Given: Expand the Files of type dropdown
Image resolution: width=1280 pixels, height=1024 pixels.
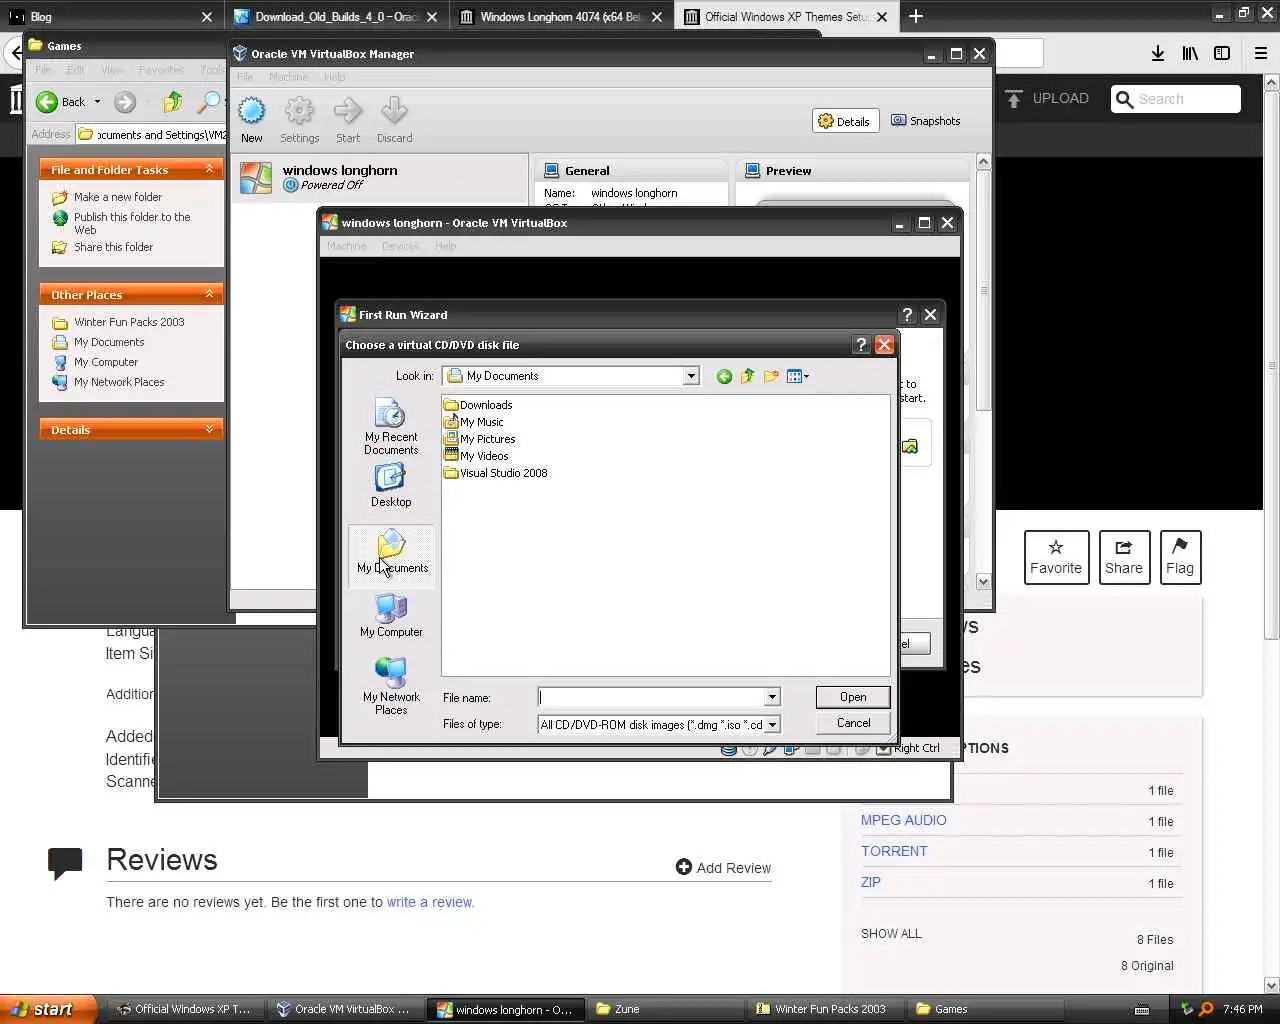Looking at the screenshot, I should pyautogui.click(x=772, y=725).
